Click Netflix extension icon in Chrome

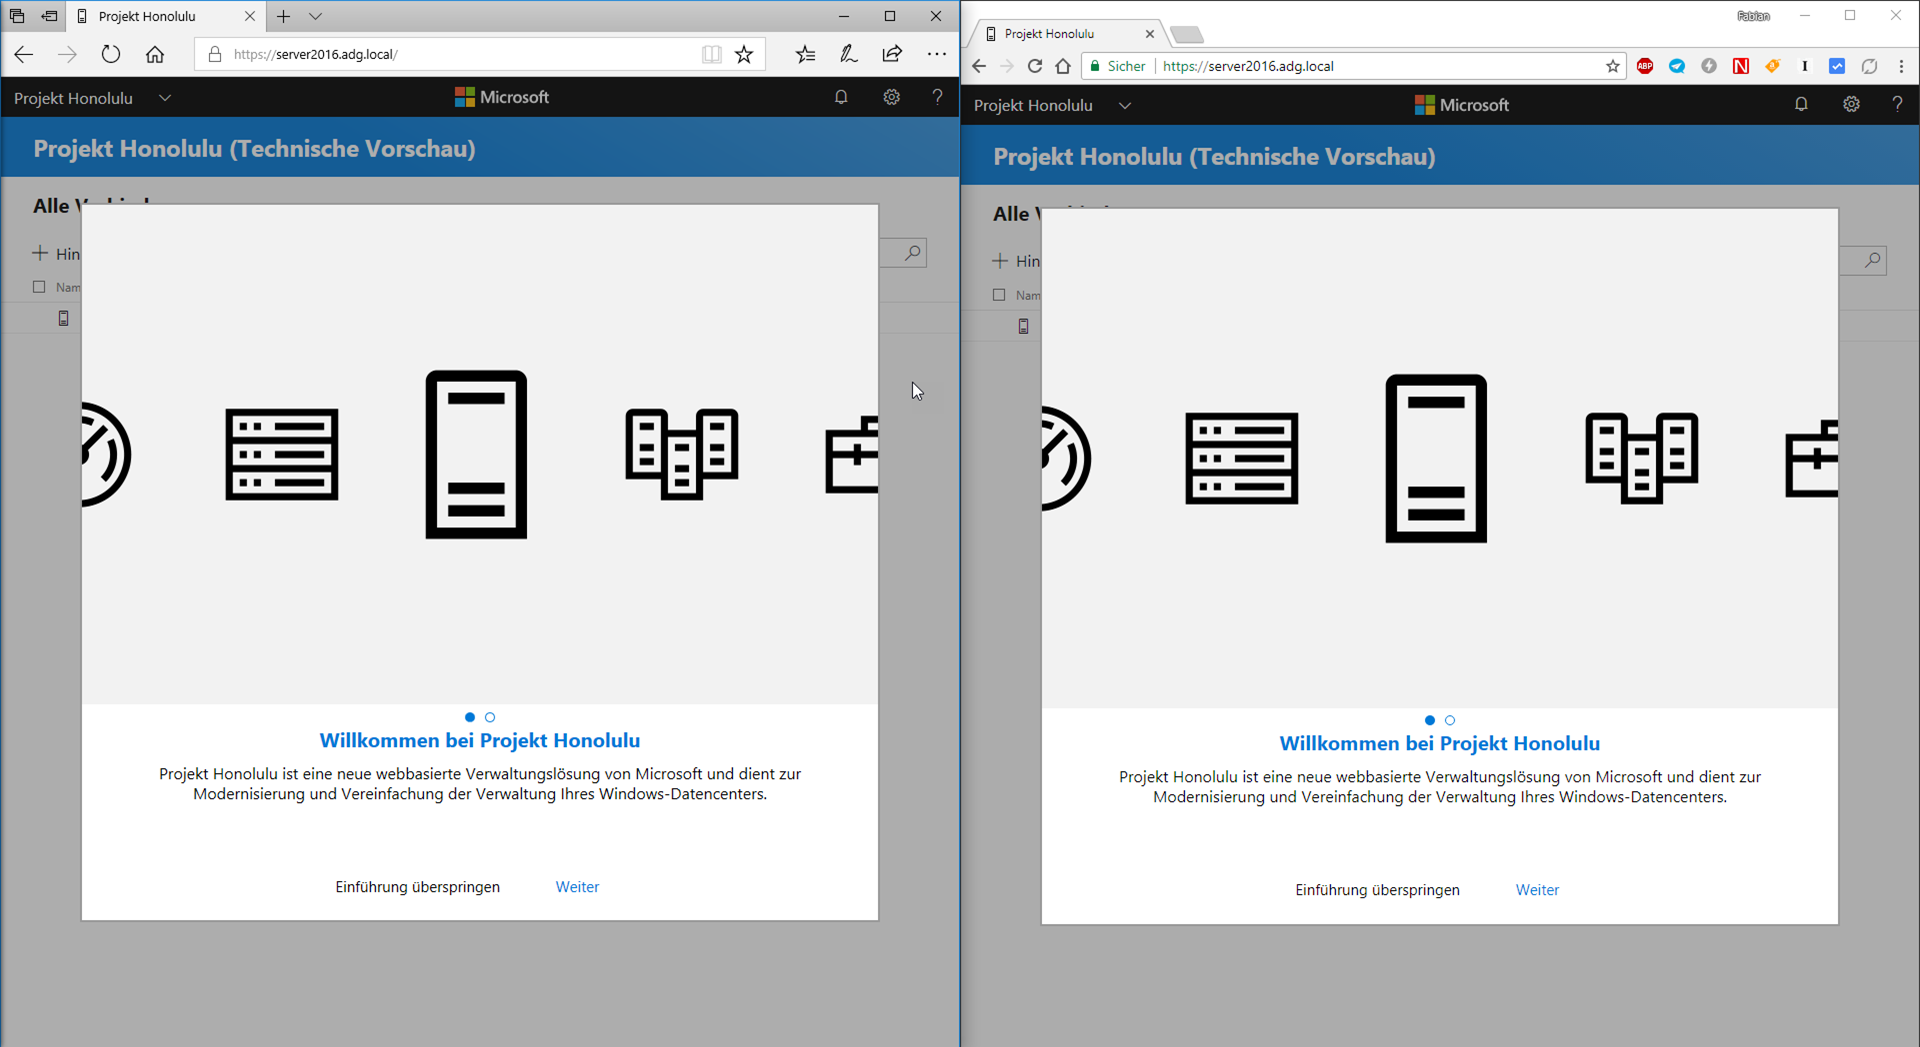click(x=1741, y=66)
